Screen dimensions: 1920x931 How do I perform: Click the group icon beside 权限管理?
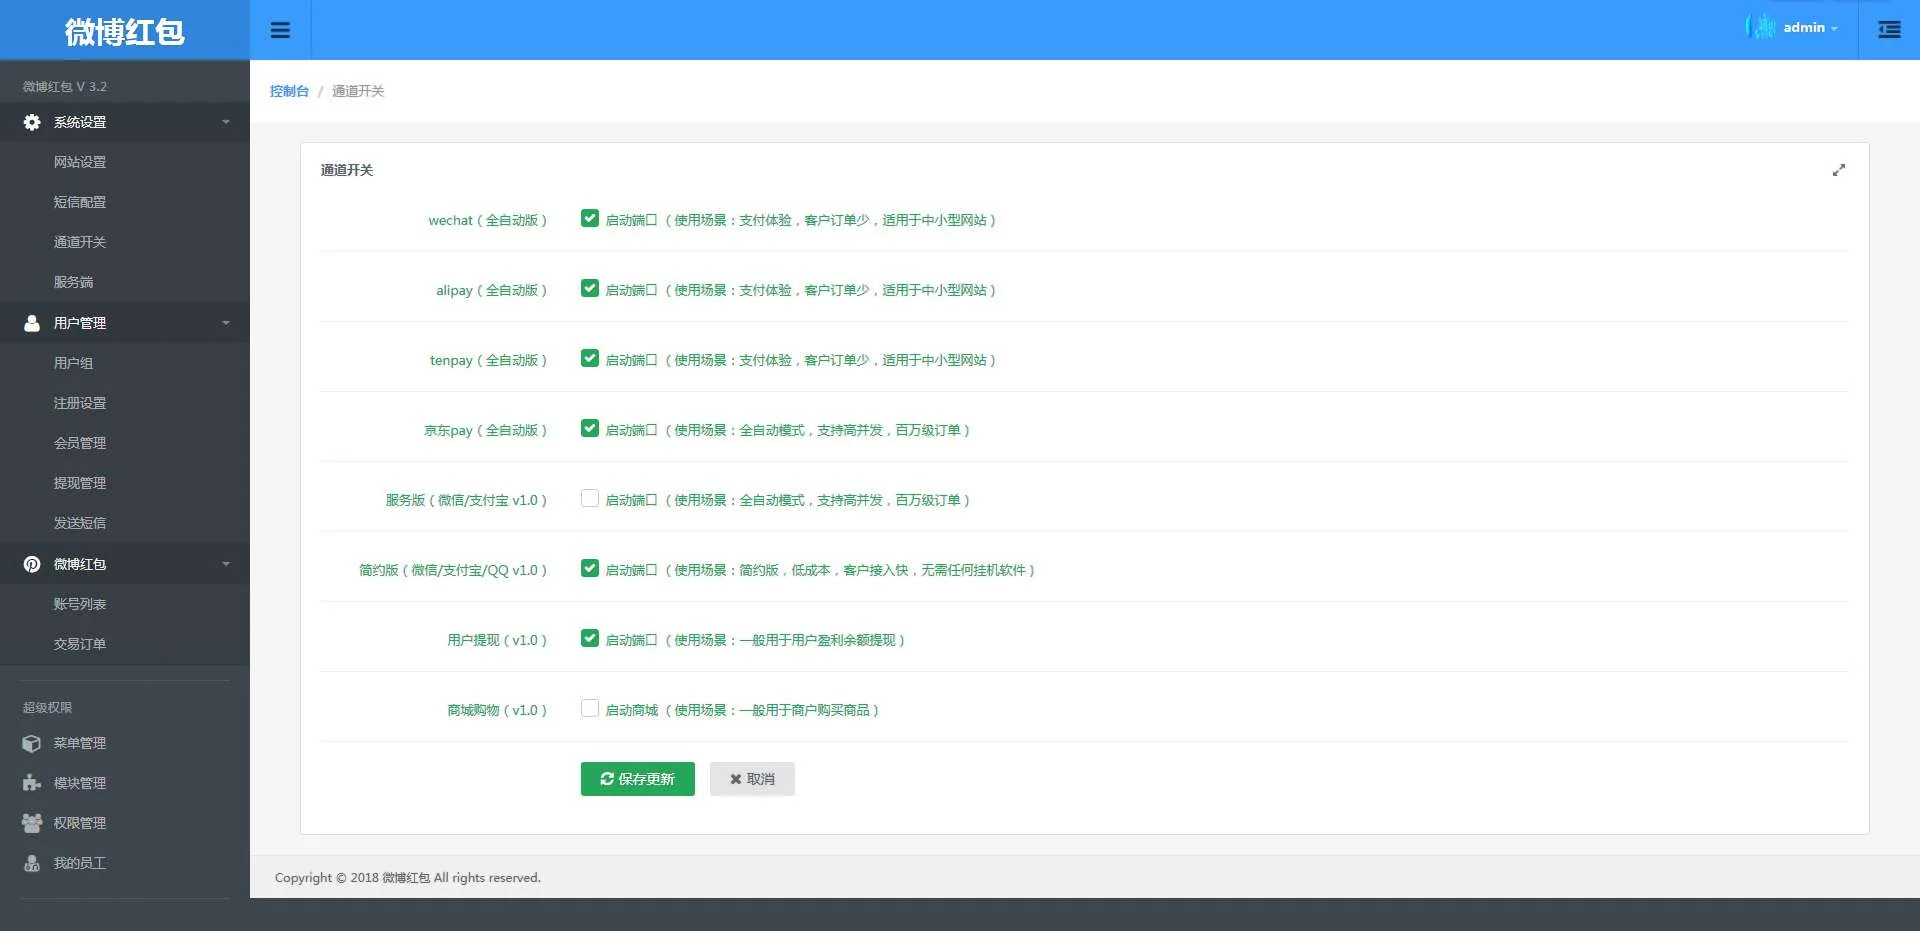pyautogui.click(x=32, y=823)
